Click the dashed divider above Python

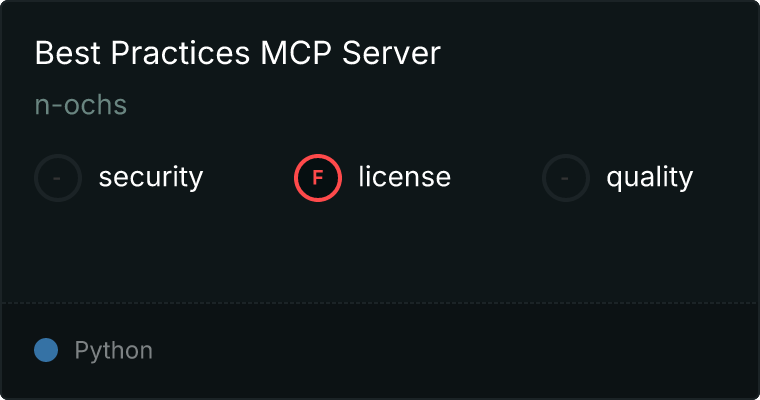tap(380, 303)
